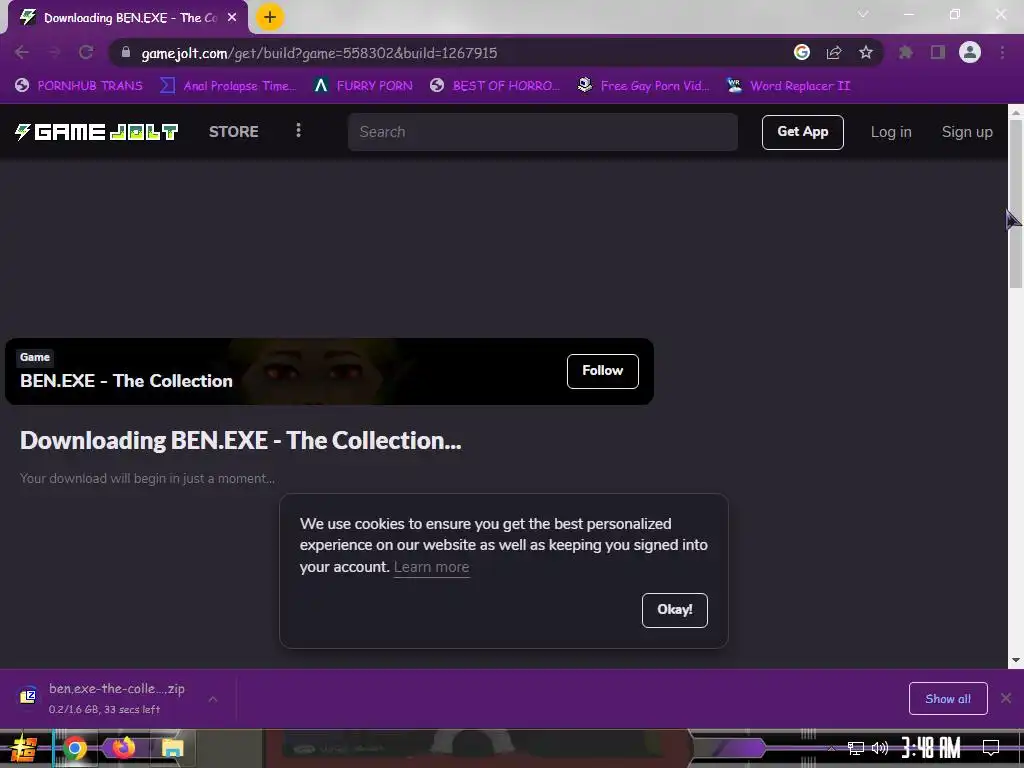Follow BEN.EXE - The Collection
Viewport: 1024px width, 768px height.
coord(602,371)
